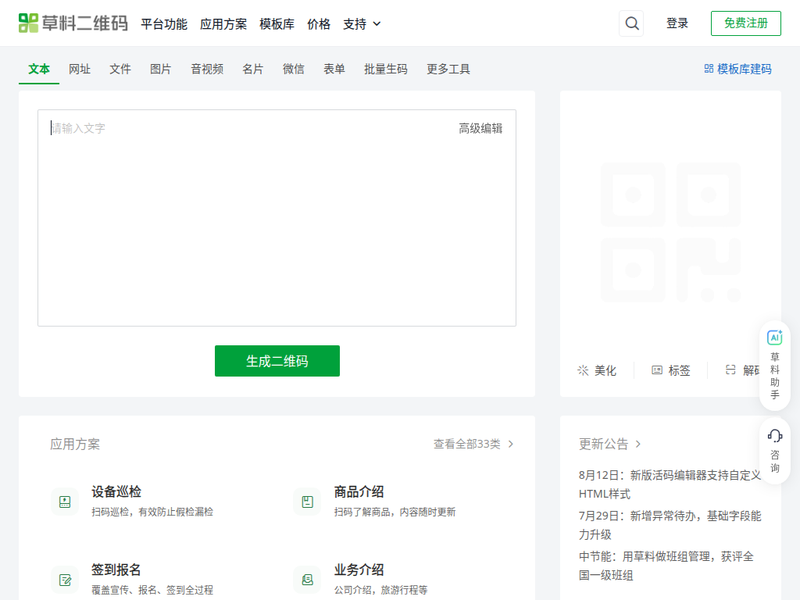This screenshot has height=600, width=800.
Task: Click the 请输入文字 text input area
Action: 277,218
